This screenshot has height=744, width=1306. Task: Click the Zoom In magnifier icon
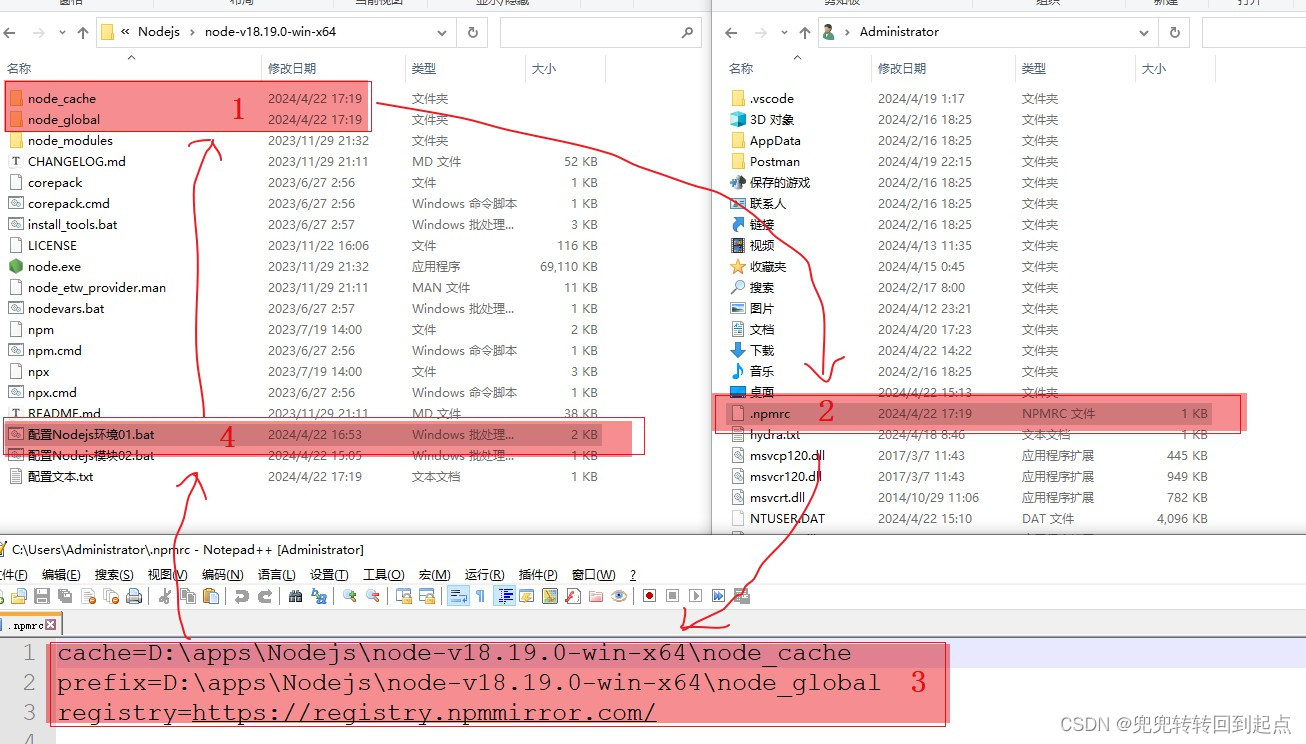point(349,596)
